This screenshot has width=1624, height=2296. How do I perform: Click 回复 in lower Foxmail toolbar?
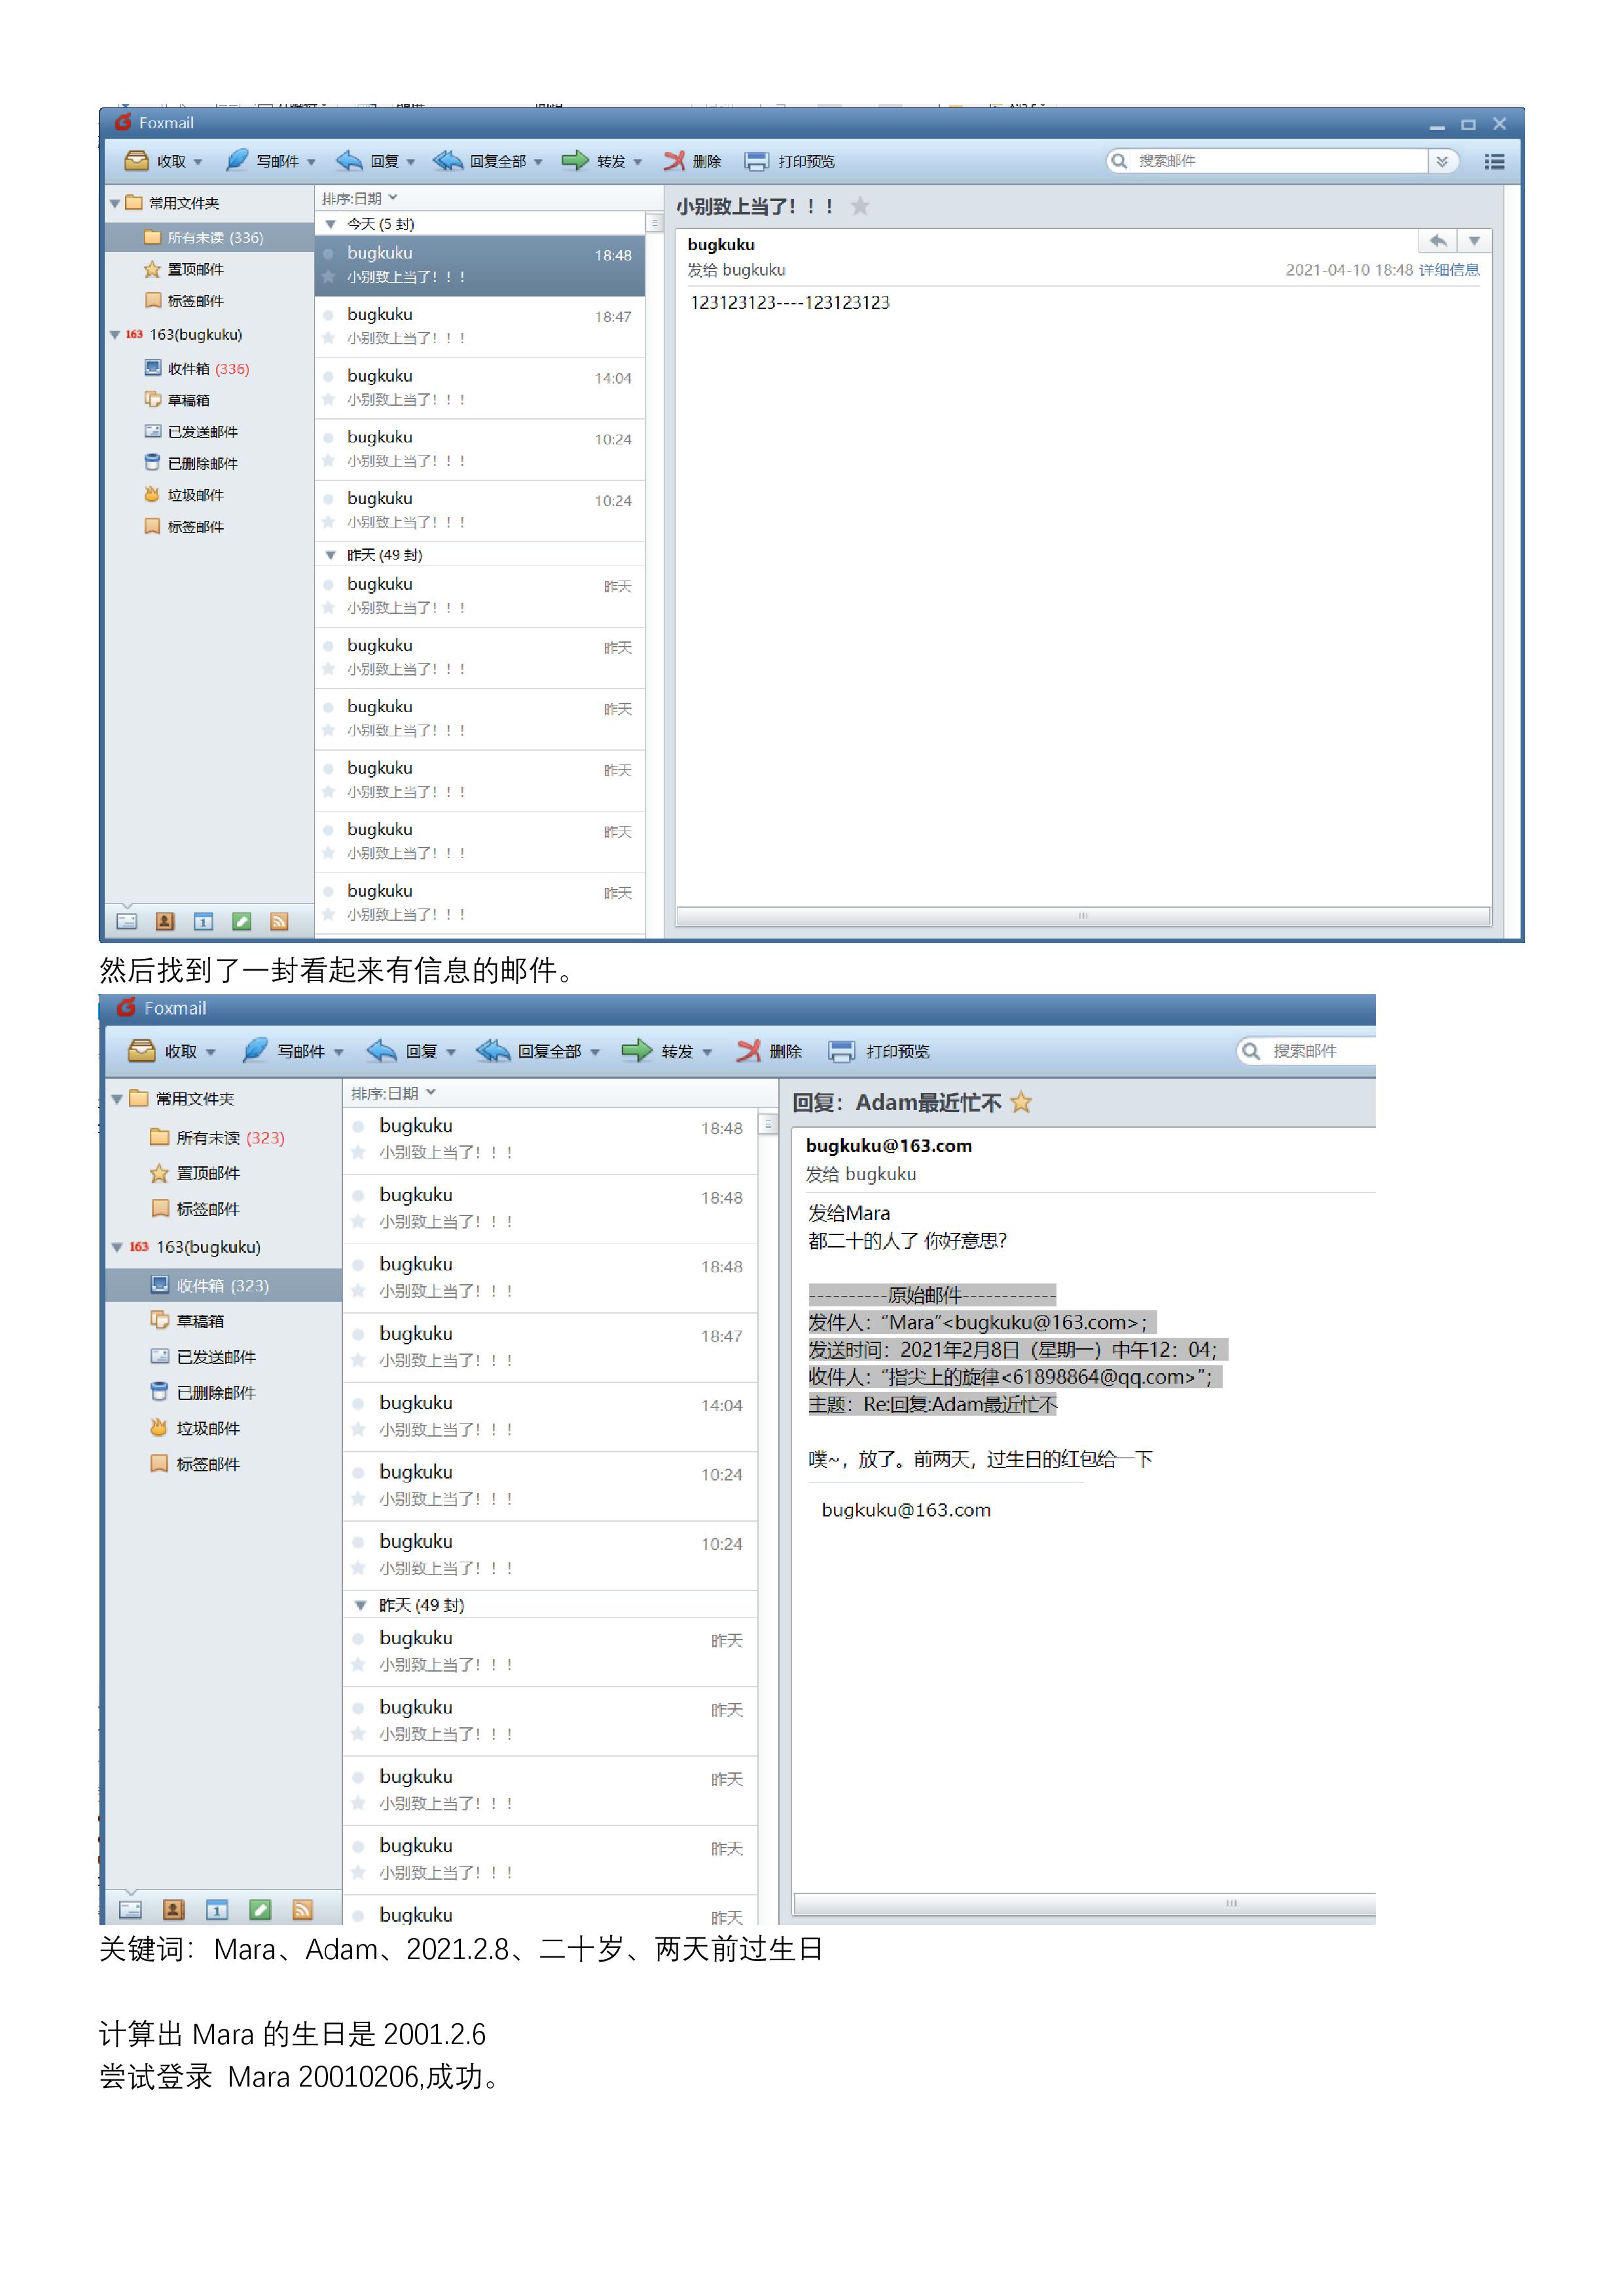point(402,1050)
